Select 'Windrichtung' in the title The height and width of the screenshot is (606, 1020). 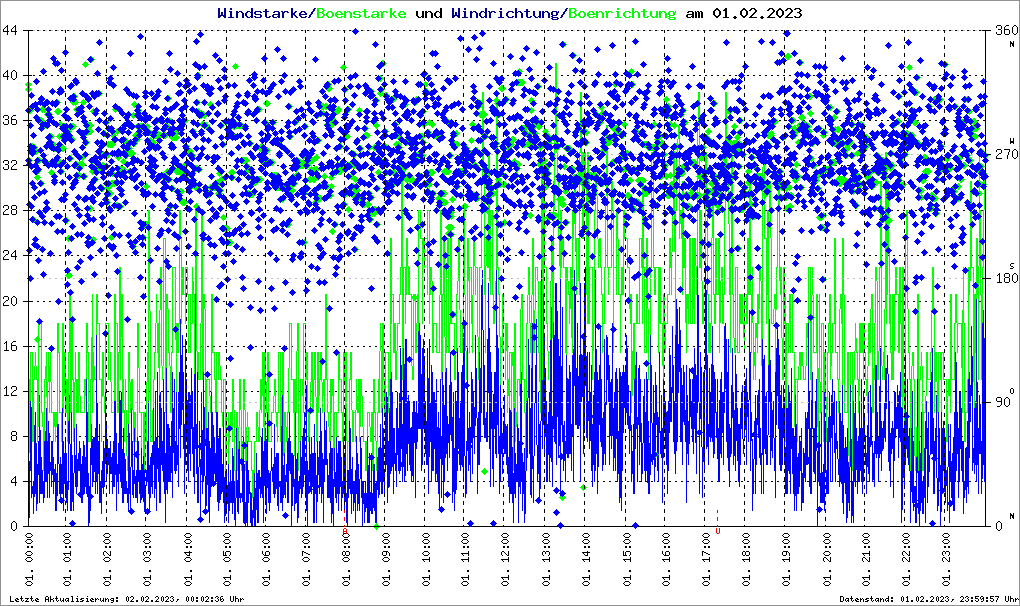(506, 13)
